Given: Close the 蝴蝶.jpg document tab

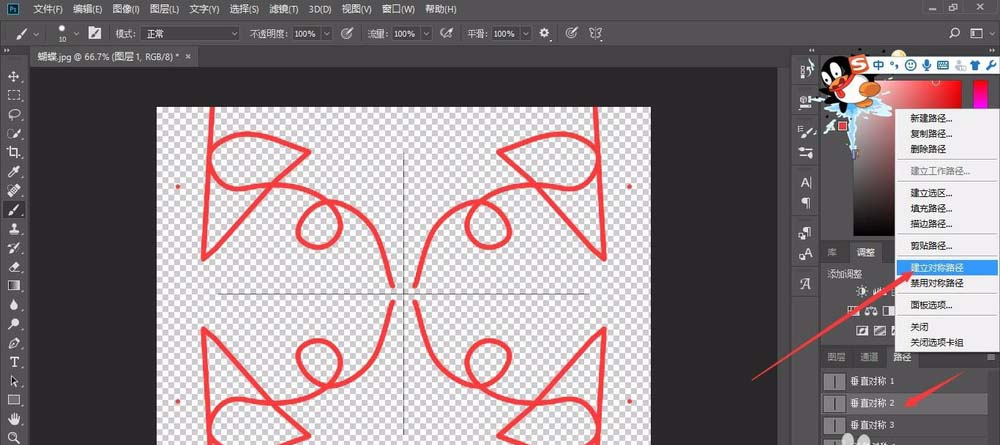Looking at the screenshot, I should click(188, 57).
